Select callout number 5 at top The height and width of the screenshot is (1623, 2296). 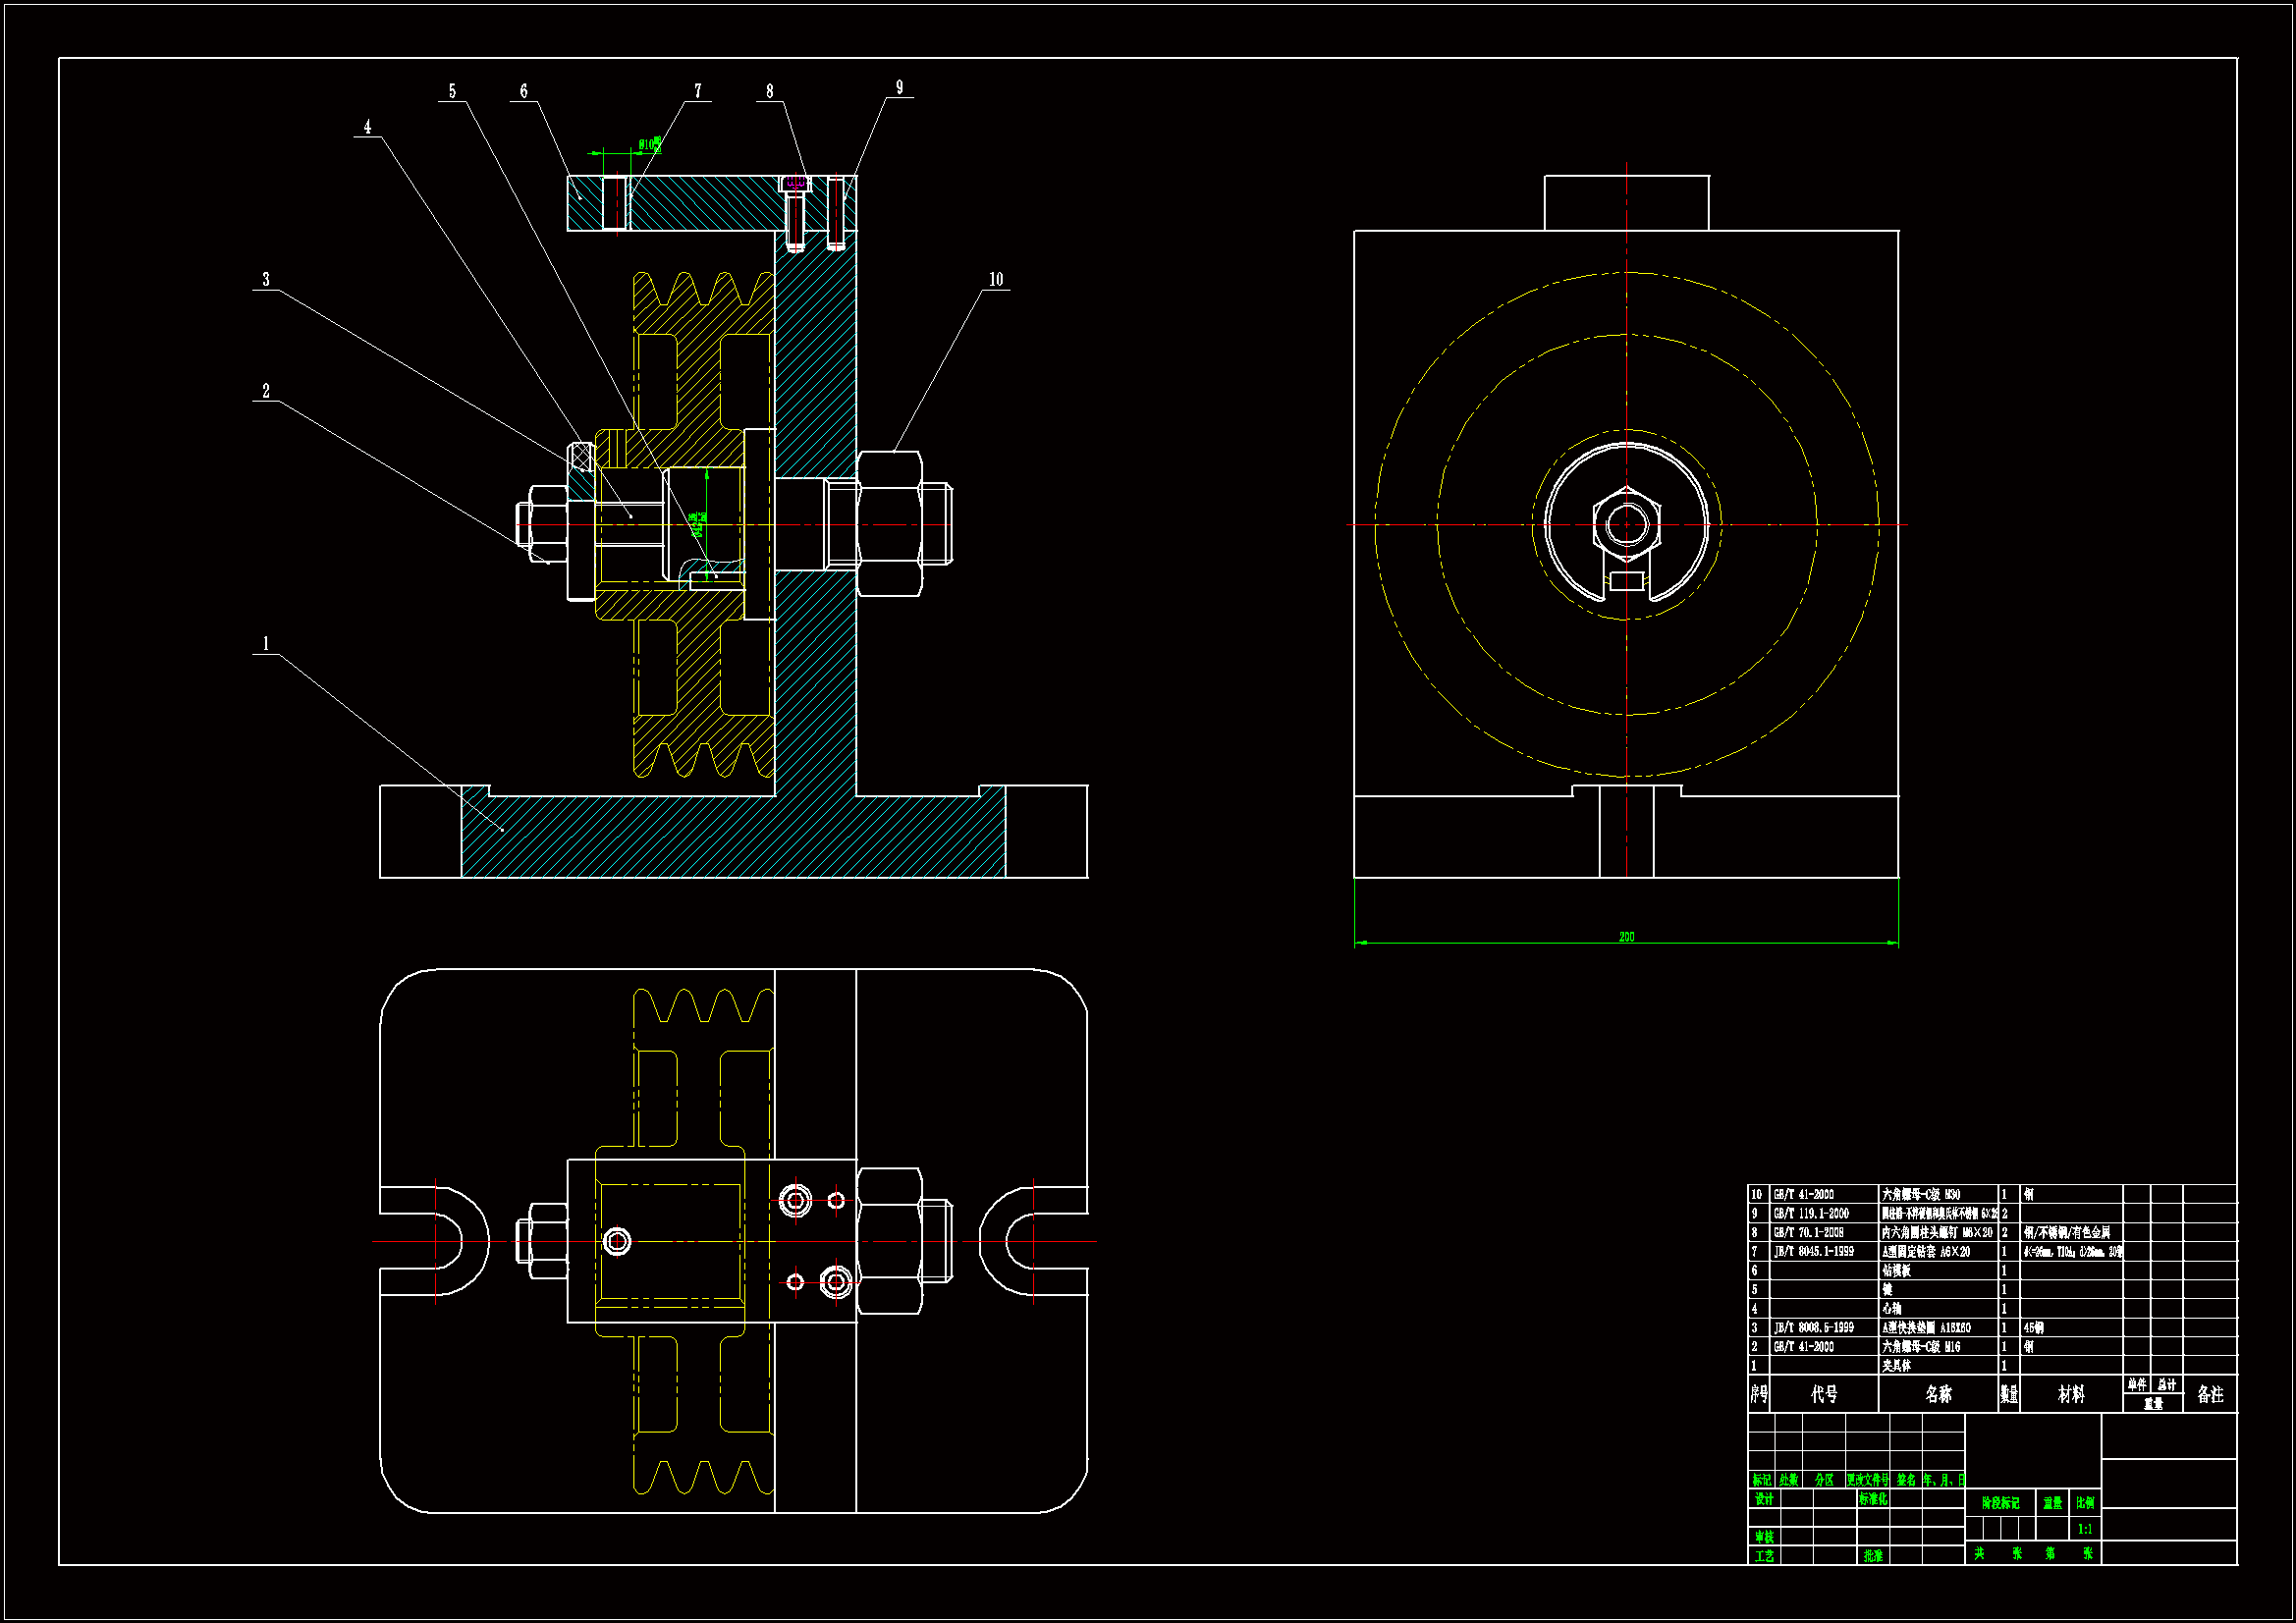click(452, 92)
